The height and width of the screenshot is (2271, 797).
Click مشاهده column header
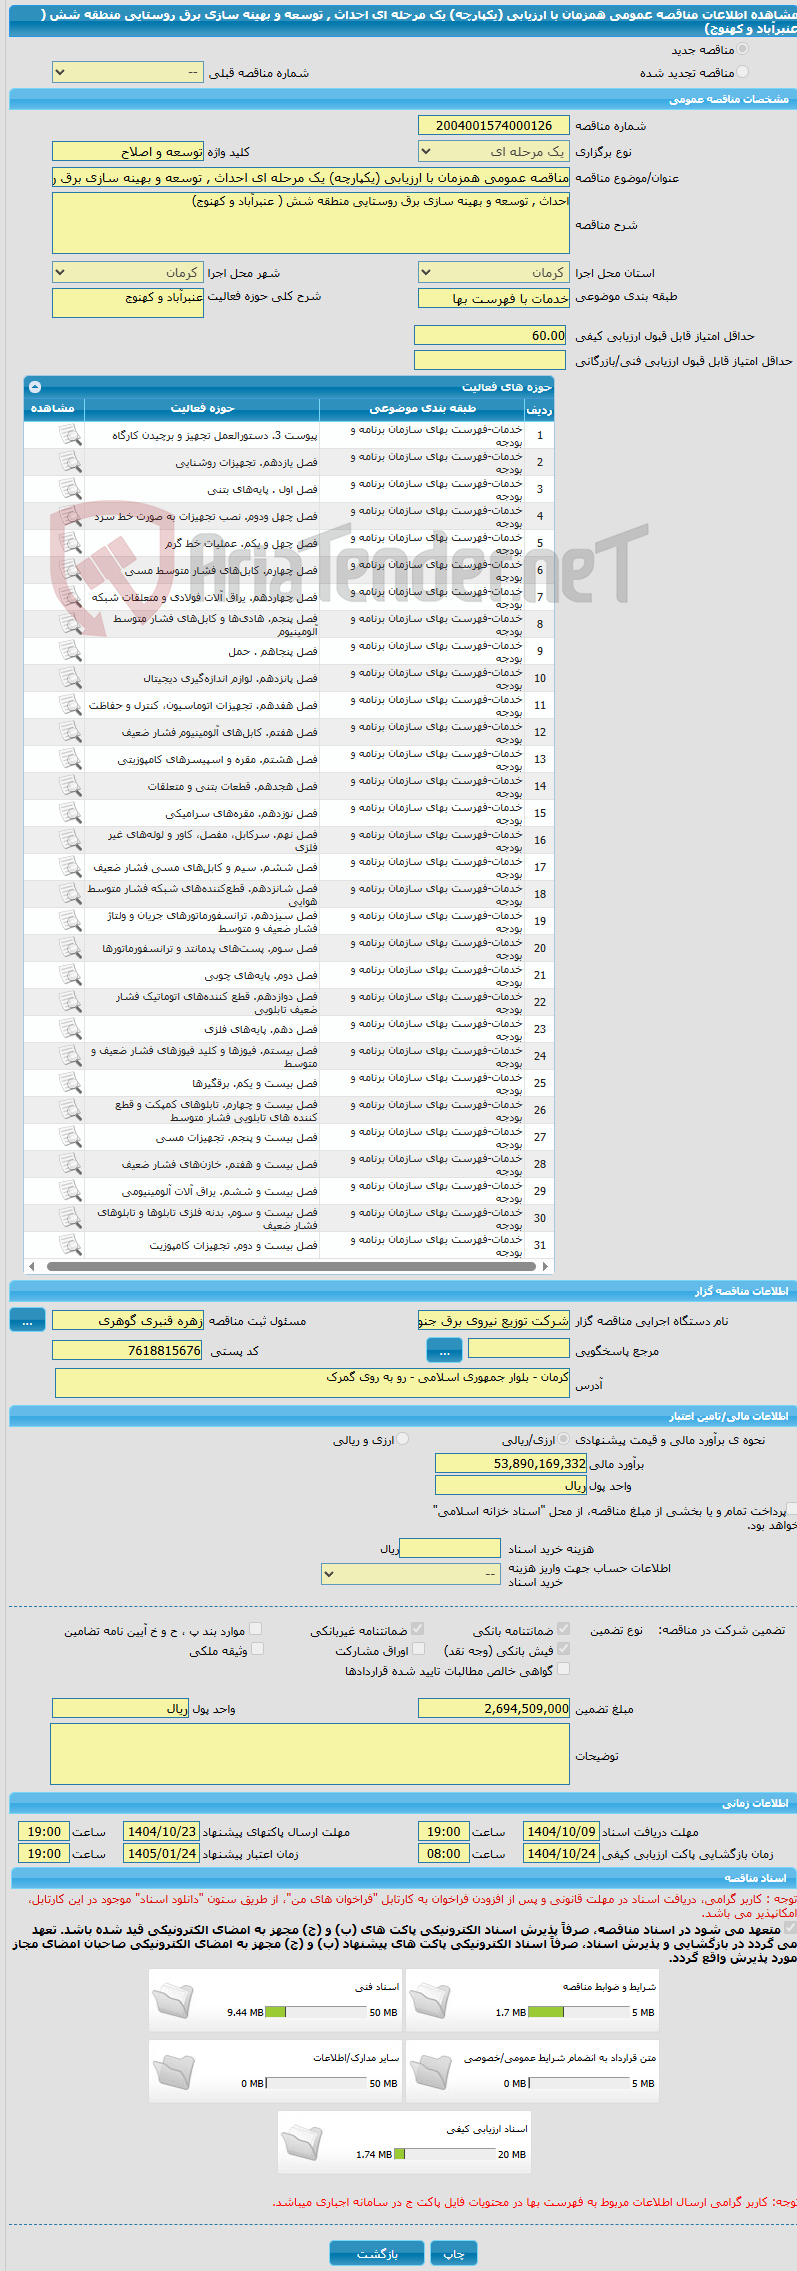coord(54,408)
